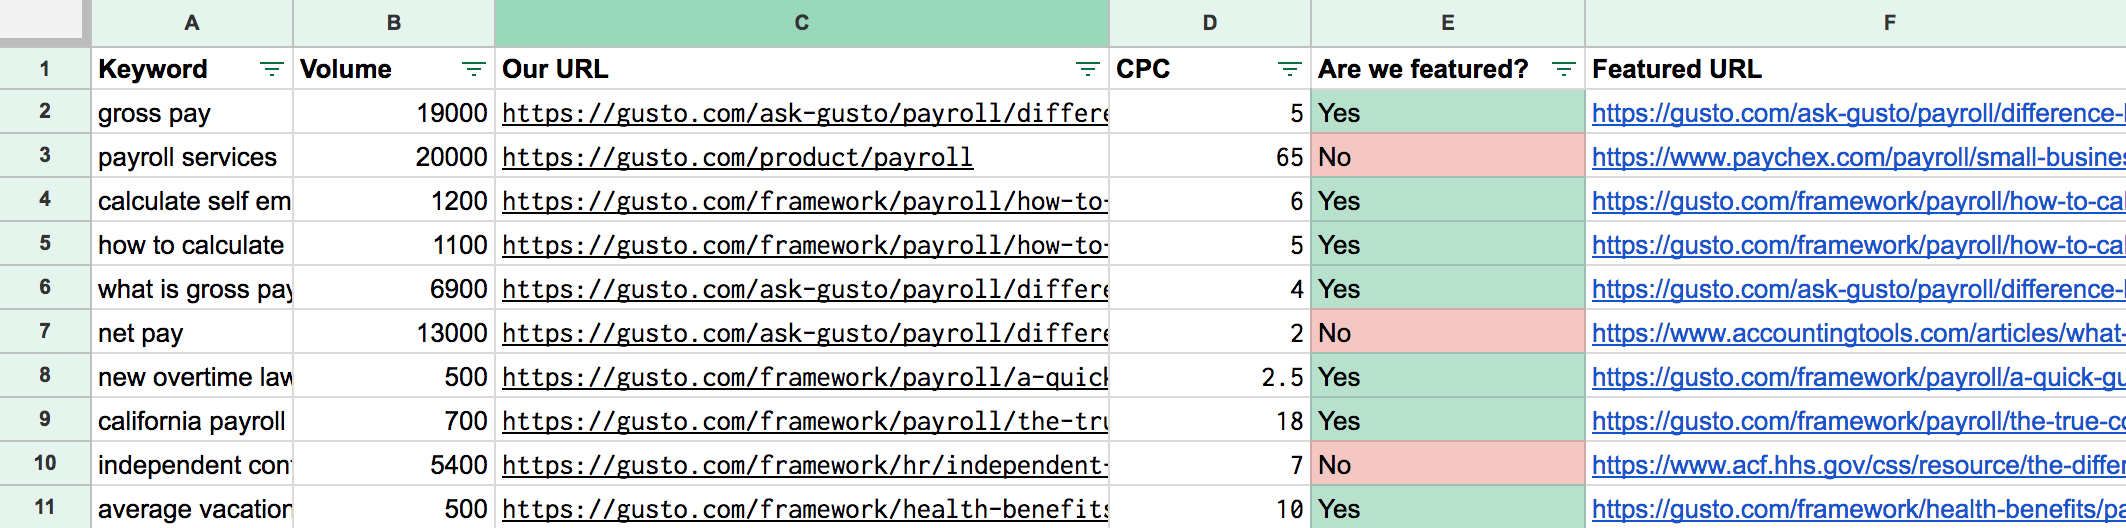
Task: Open Our URL link for 'gross pay' row
Action: click(805, 113)
